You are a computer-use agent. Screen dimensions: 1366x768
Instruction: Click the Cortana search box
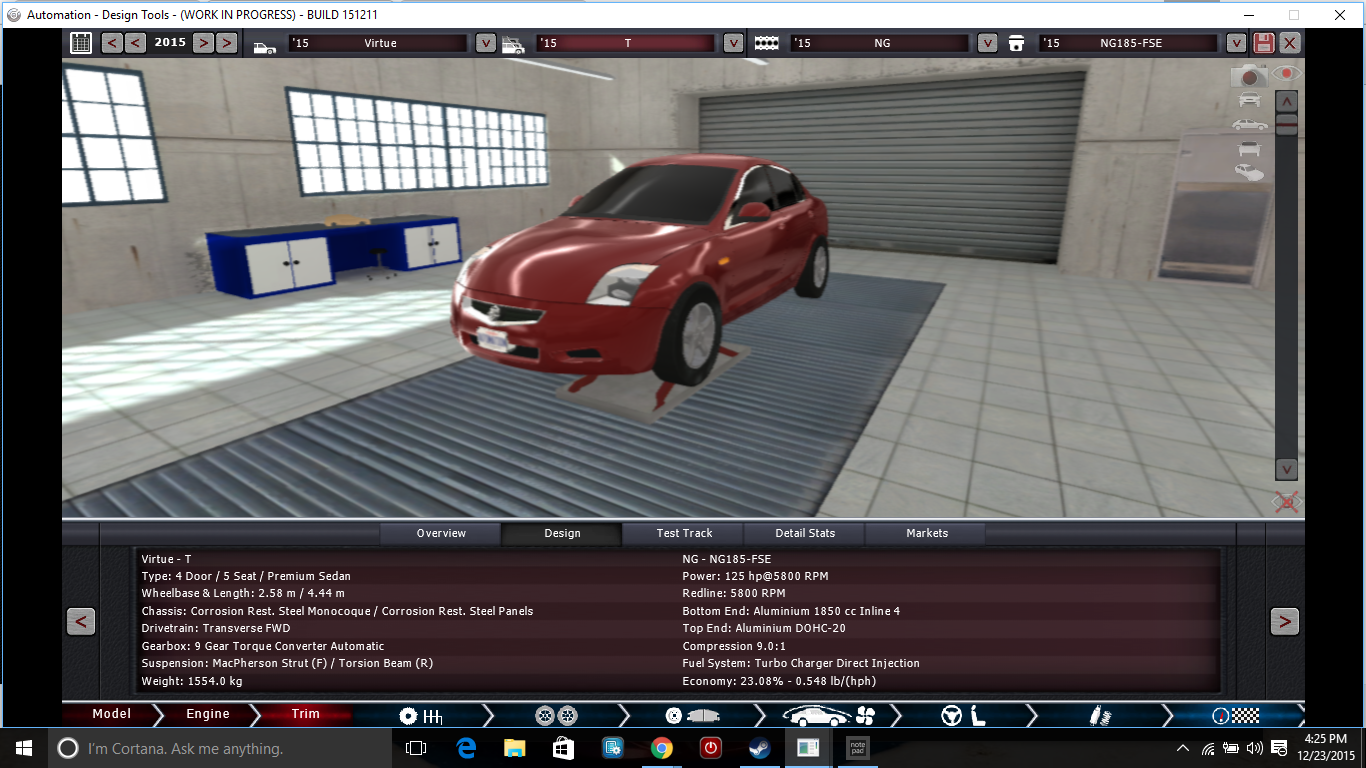(x=220, y=748)
